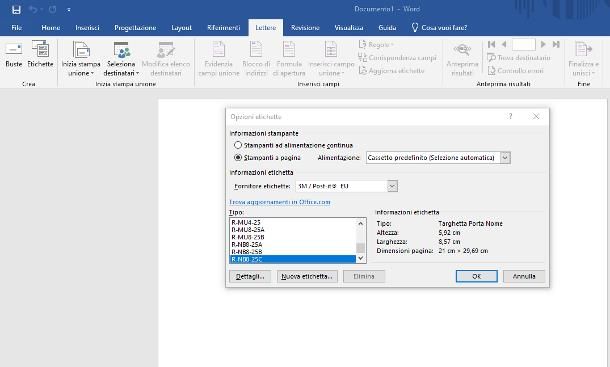Click Trova aggiornamenti in Office.com link

point(280,202)
